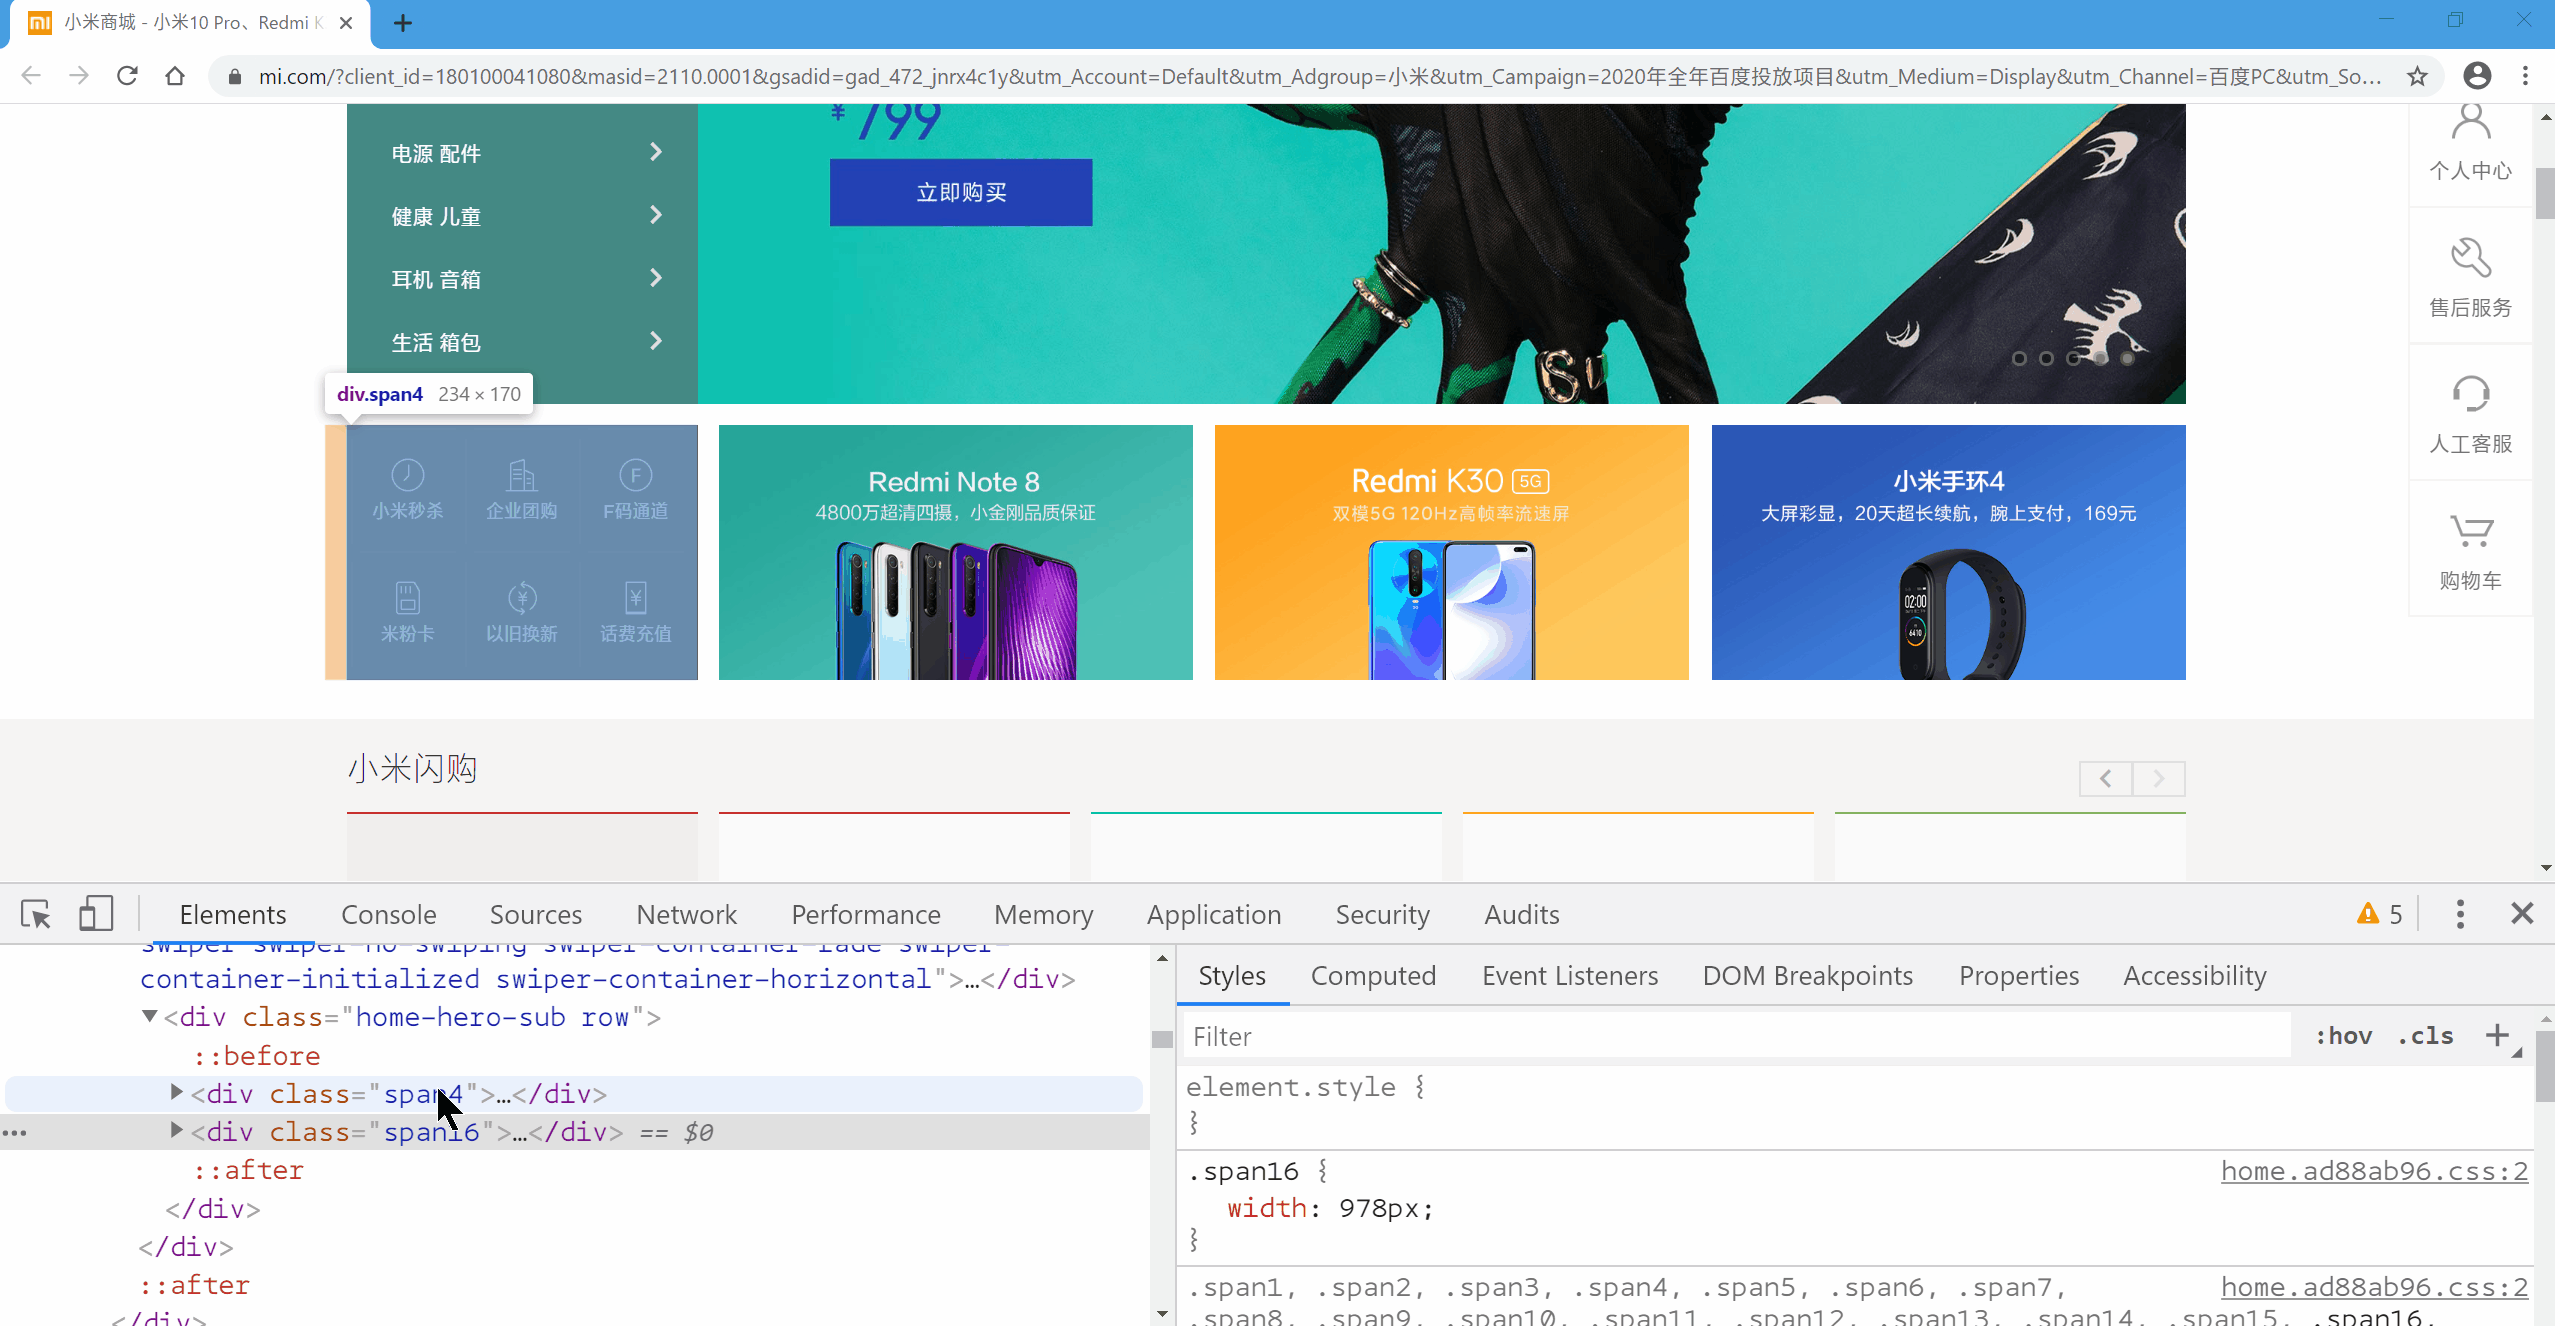Open Chrome profile avatar icon
The image size is (2555, 1326).
2477,76
